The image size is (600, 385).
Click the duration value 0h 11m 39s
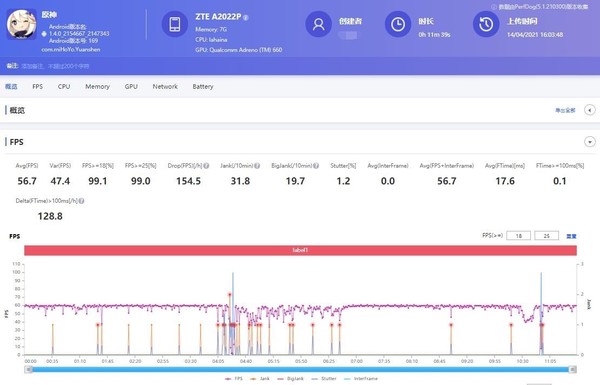tap(434, 34)
